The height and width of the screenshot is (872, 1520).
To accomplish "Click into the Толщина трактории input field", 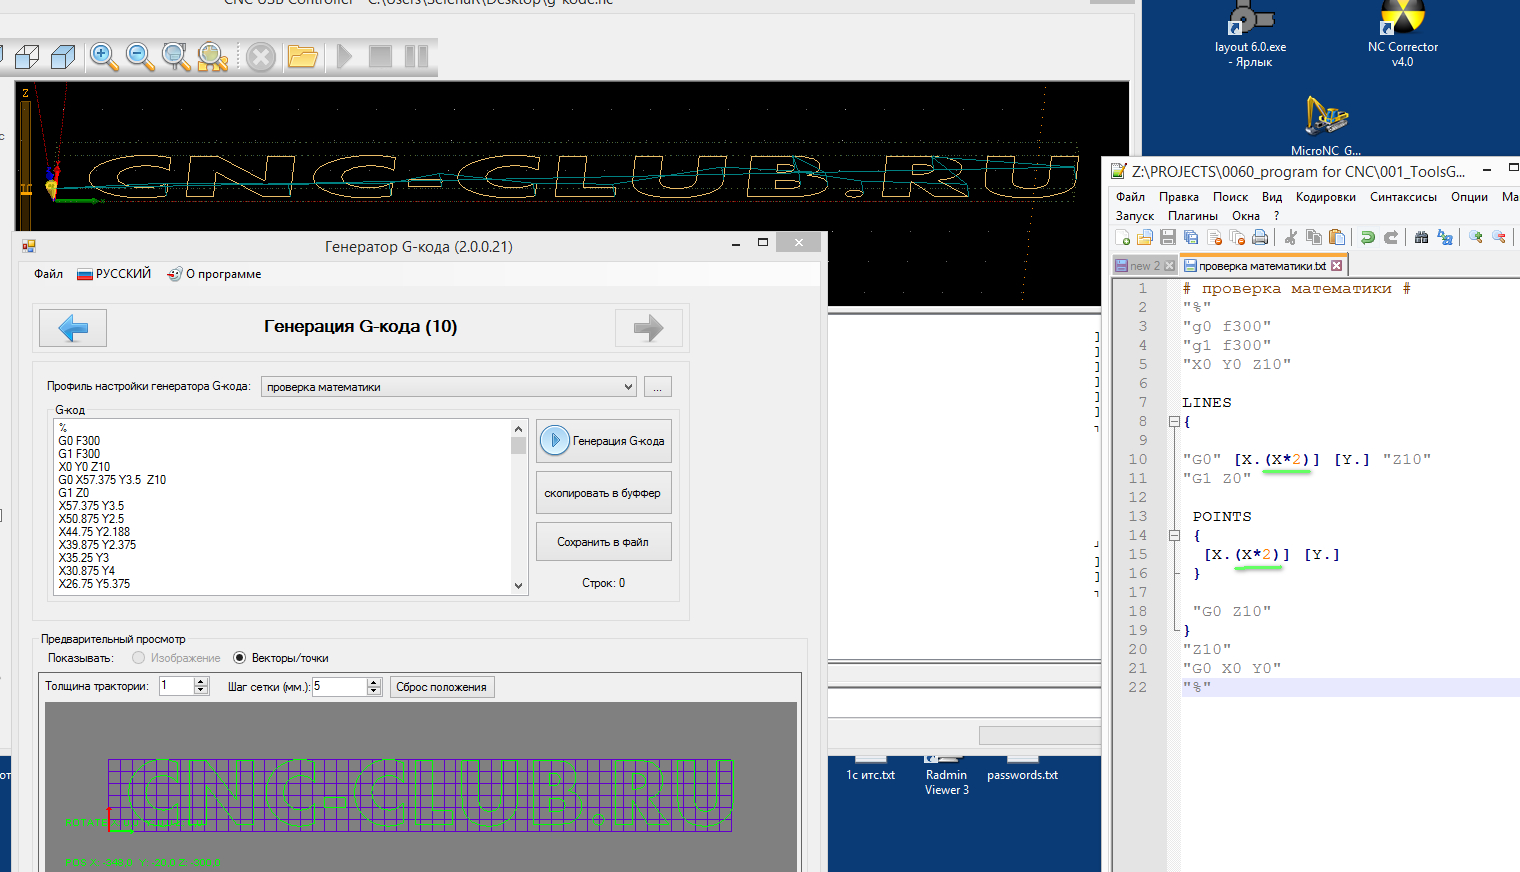I will click(176, 686).
